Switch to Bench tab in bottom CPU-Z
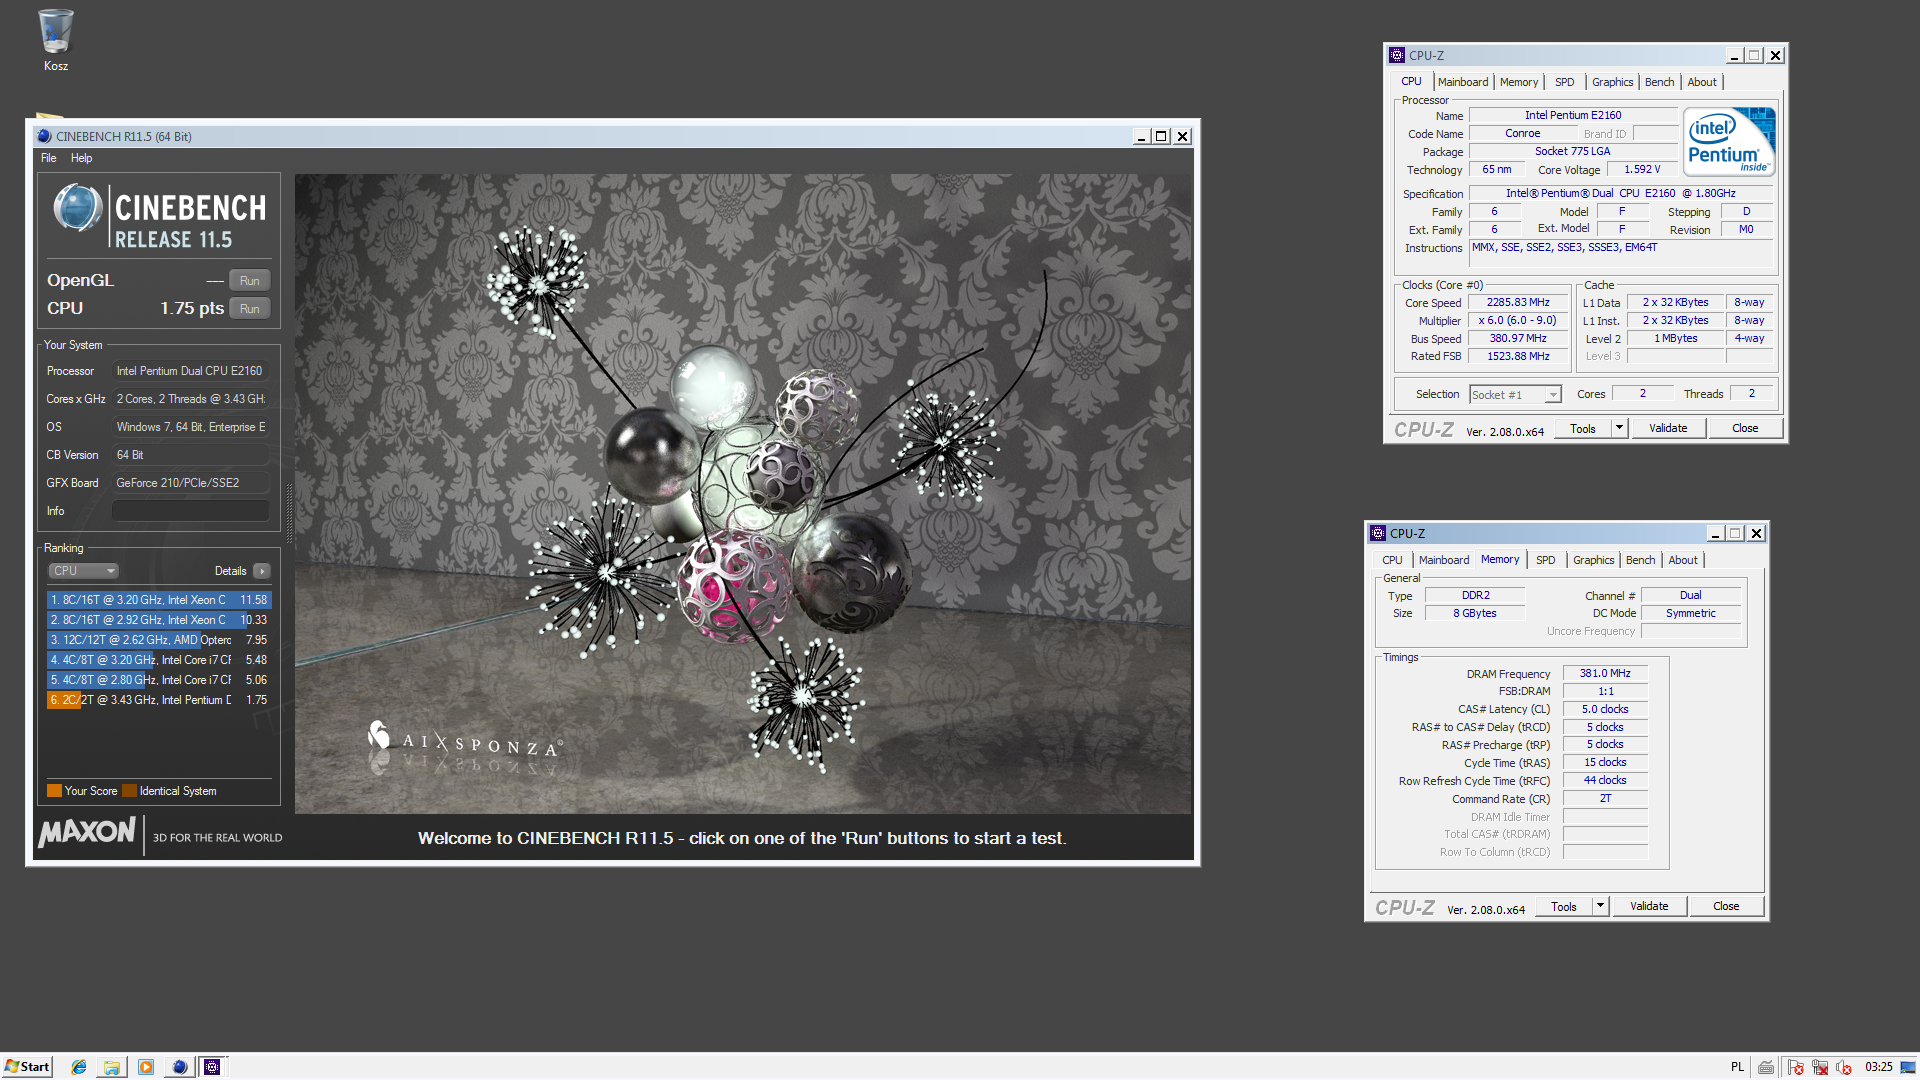 click(x=1641, y=560)
